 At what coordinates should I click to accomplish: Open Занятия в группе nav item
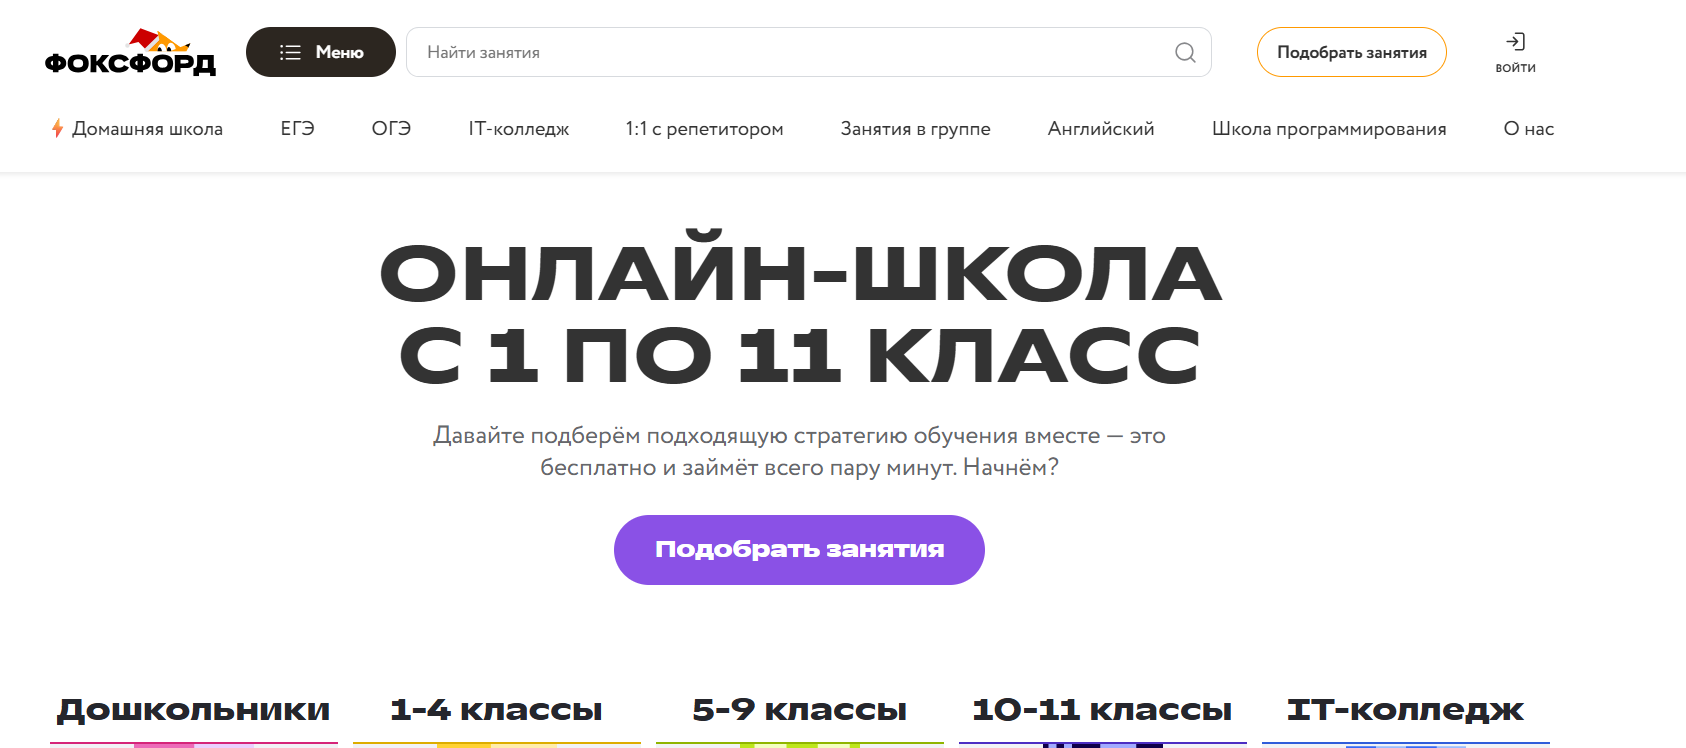915,129
